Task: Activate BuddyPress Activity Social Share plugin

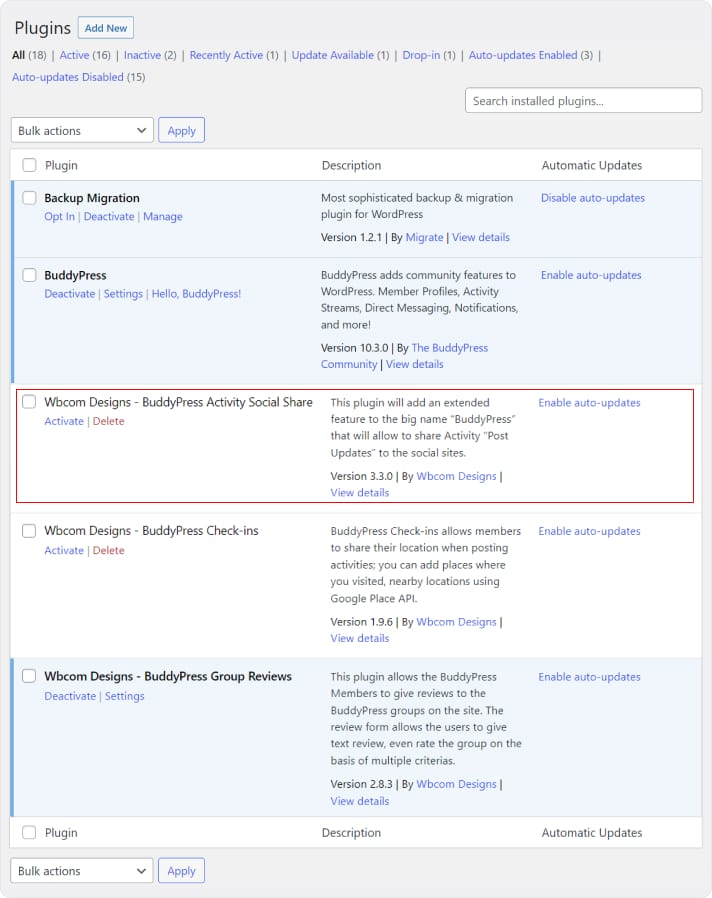Action: point(64,421)
